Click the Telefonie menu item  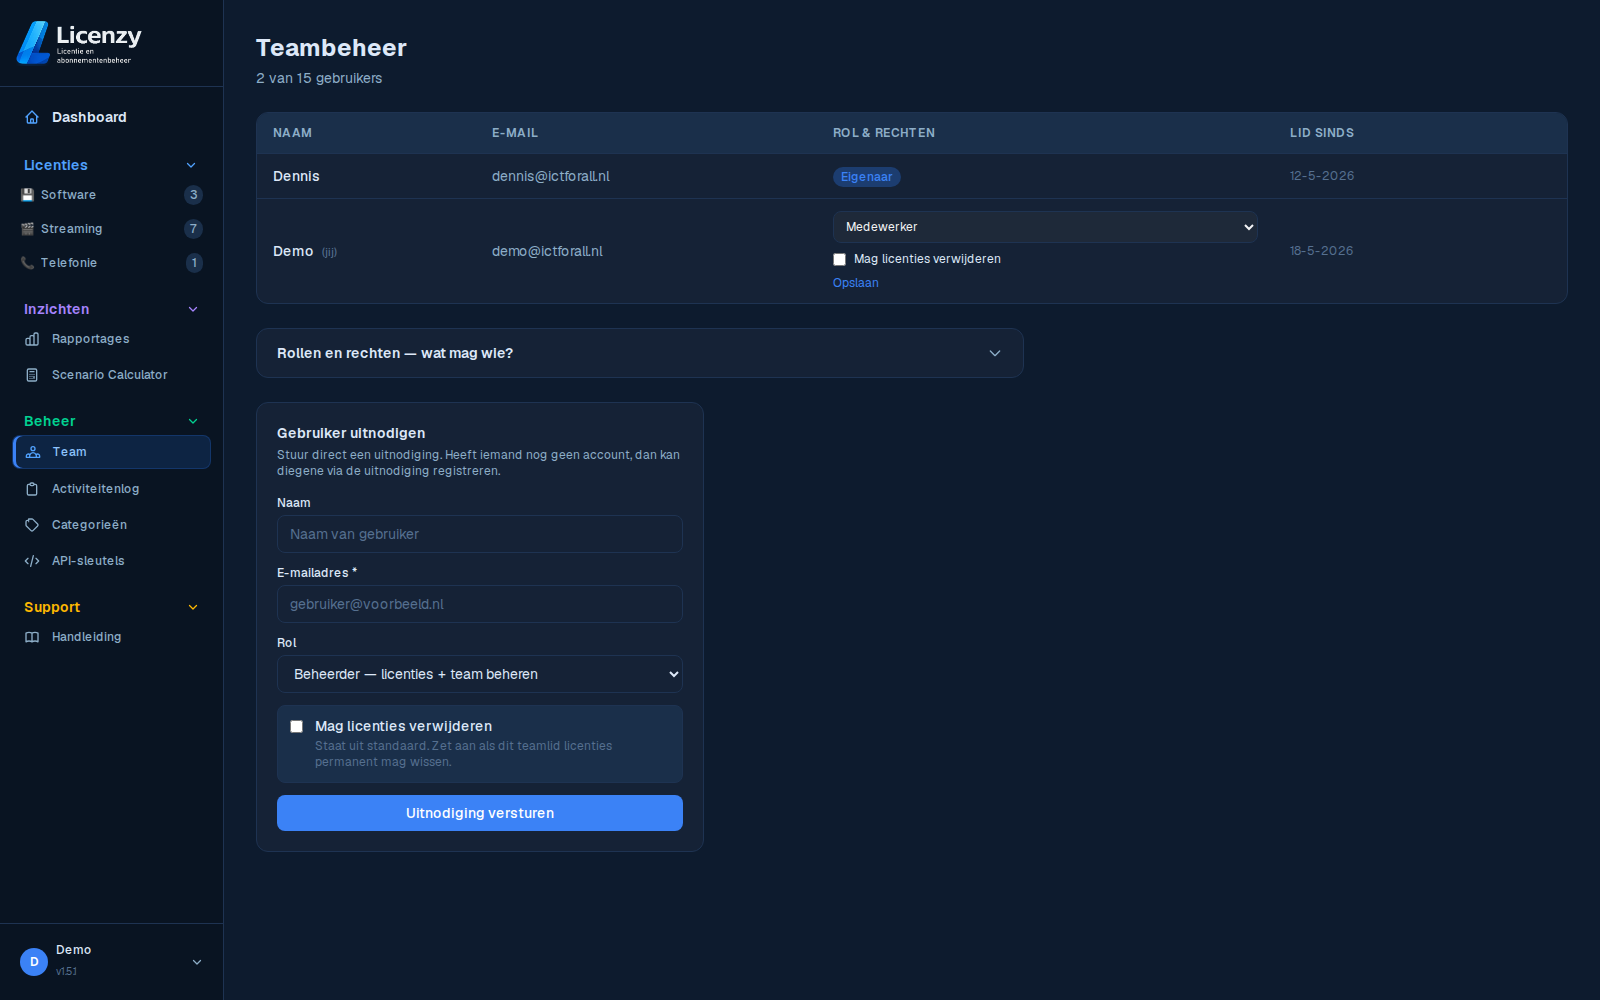pyautogui.click(x=112, y=263)
